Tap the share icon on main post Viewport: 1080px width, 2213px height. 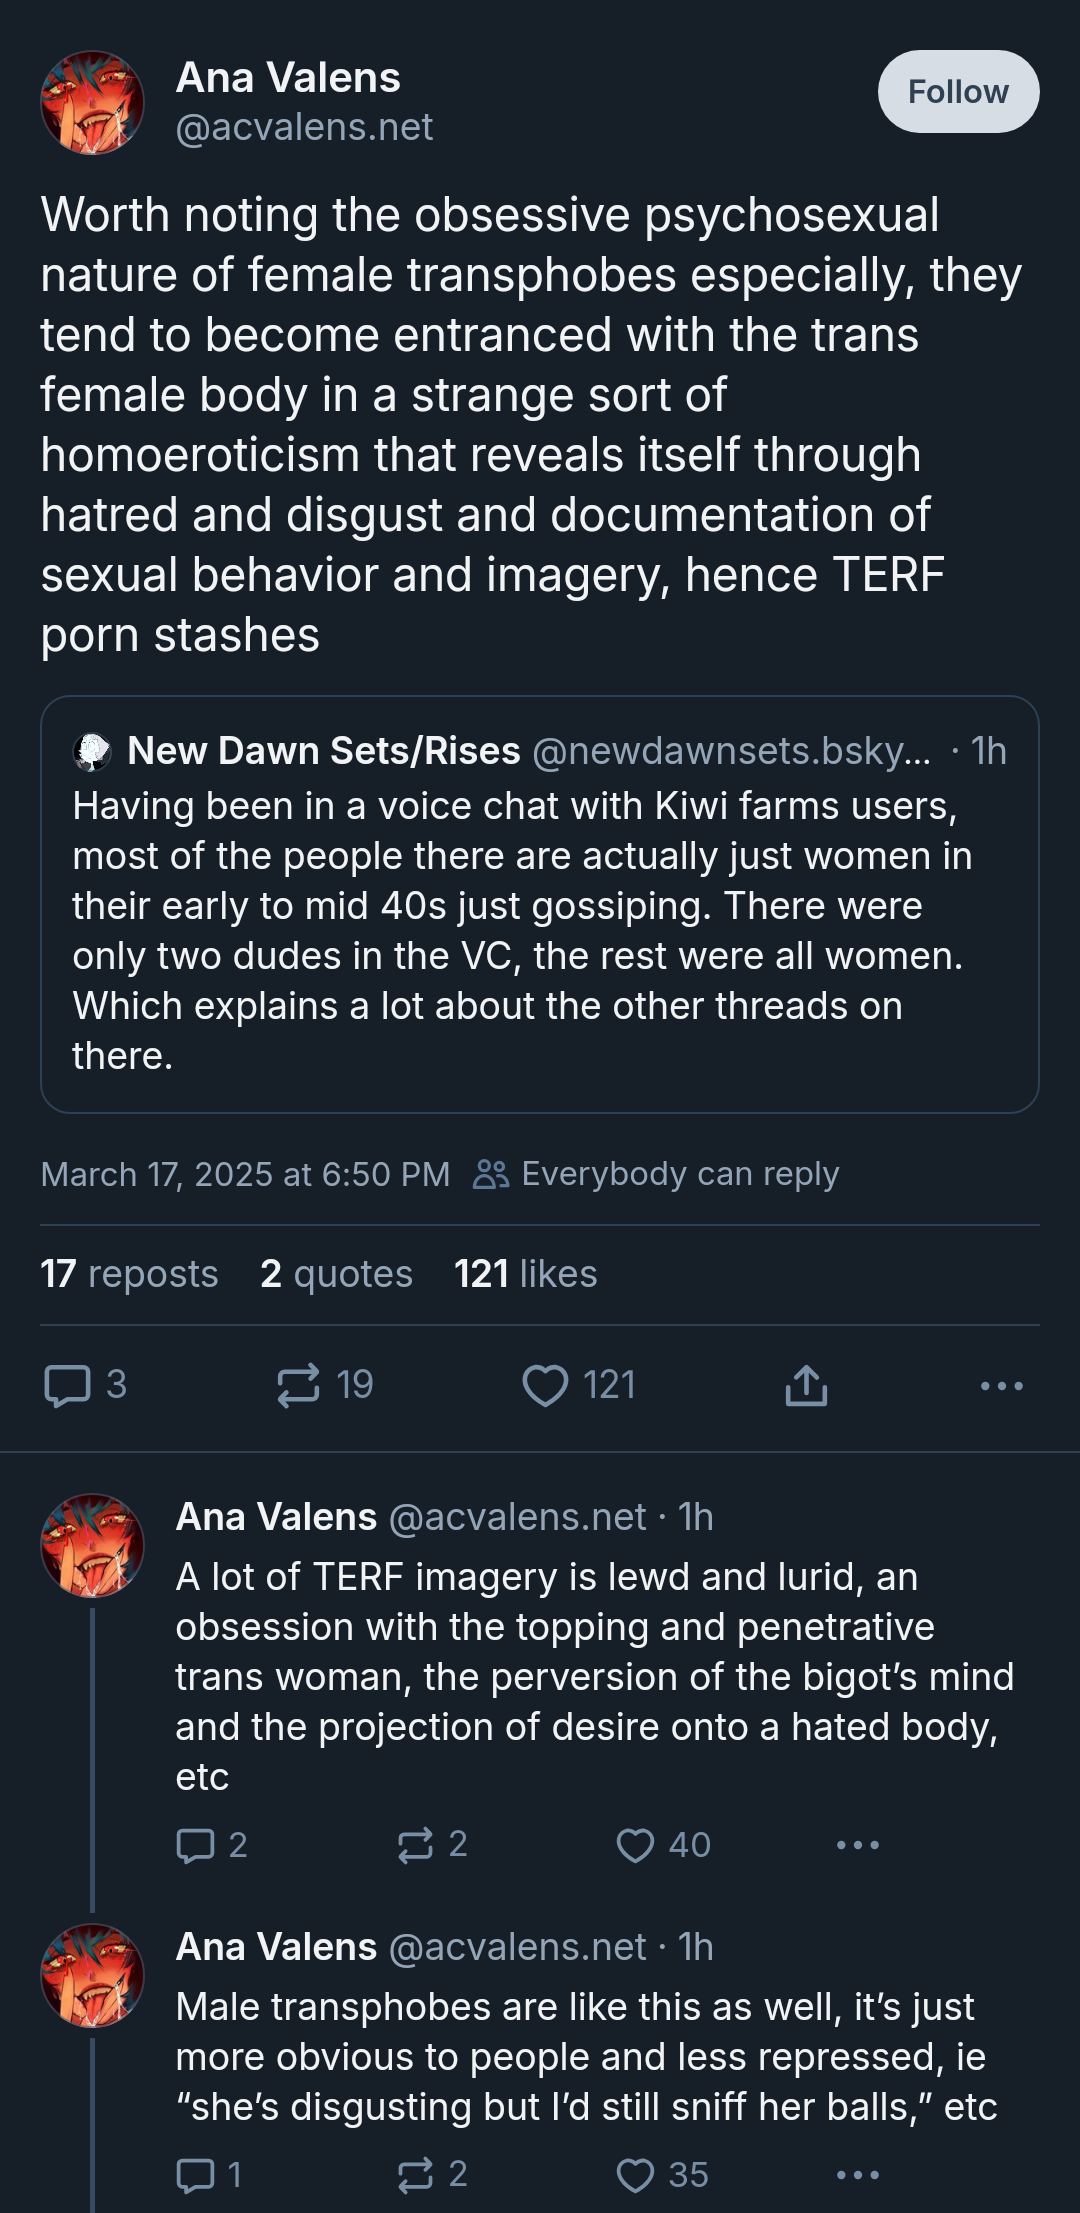pos(806,1385)
